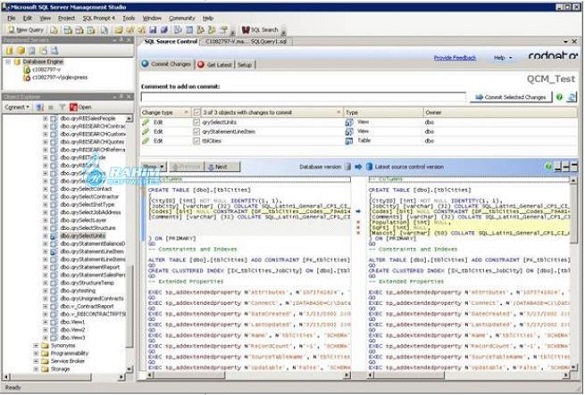This screenshot has width=585, height=395.
Task: Click the refresh icon beside Commit Selected Changes
Action: 572,97
